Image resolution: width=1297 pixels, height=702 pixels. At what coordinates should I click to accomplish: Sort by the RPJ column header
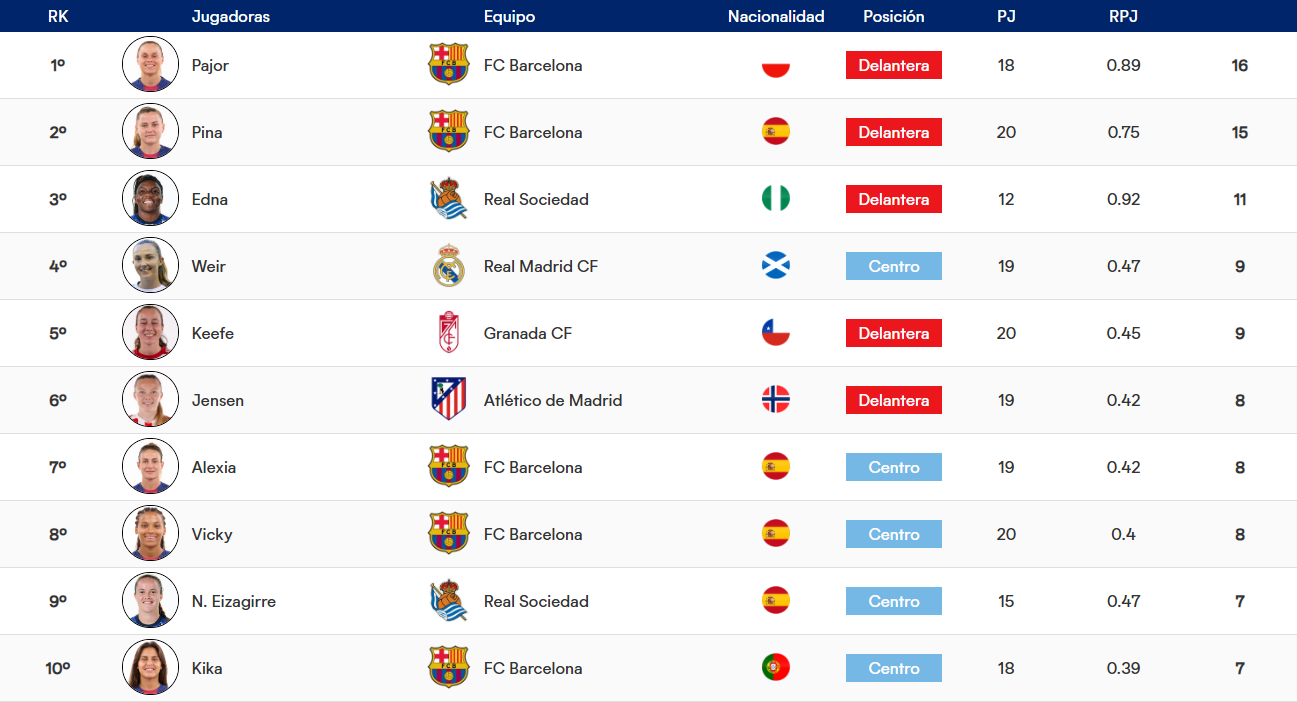(1123, 17)
